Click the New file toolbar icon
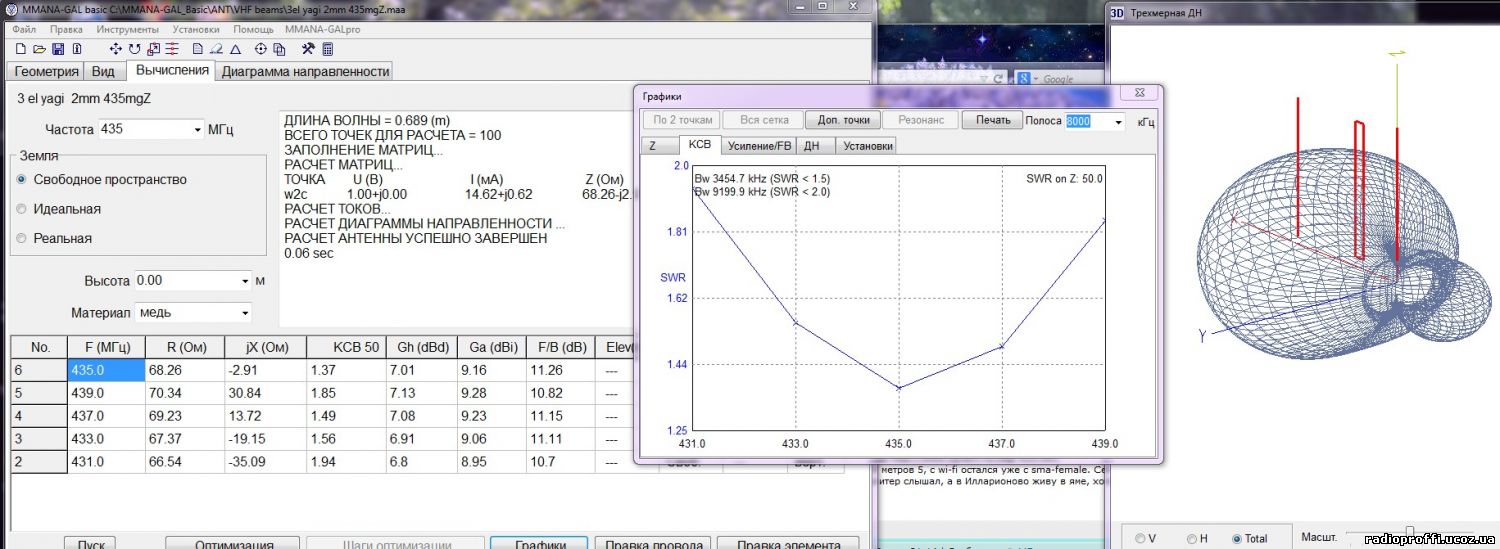1500x549 pixels. click(21, 49)
